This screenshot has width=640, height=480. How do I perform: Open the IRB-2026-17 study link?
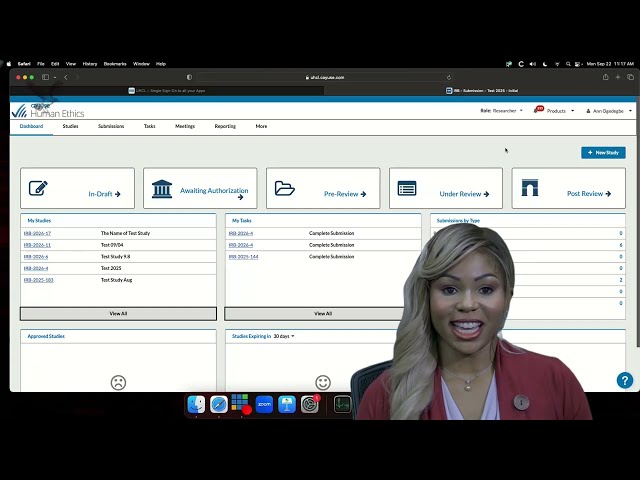(37, 233)
